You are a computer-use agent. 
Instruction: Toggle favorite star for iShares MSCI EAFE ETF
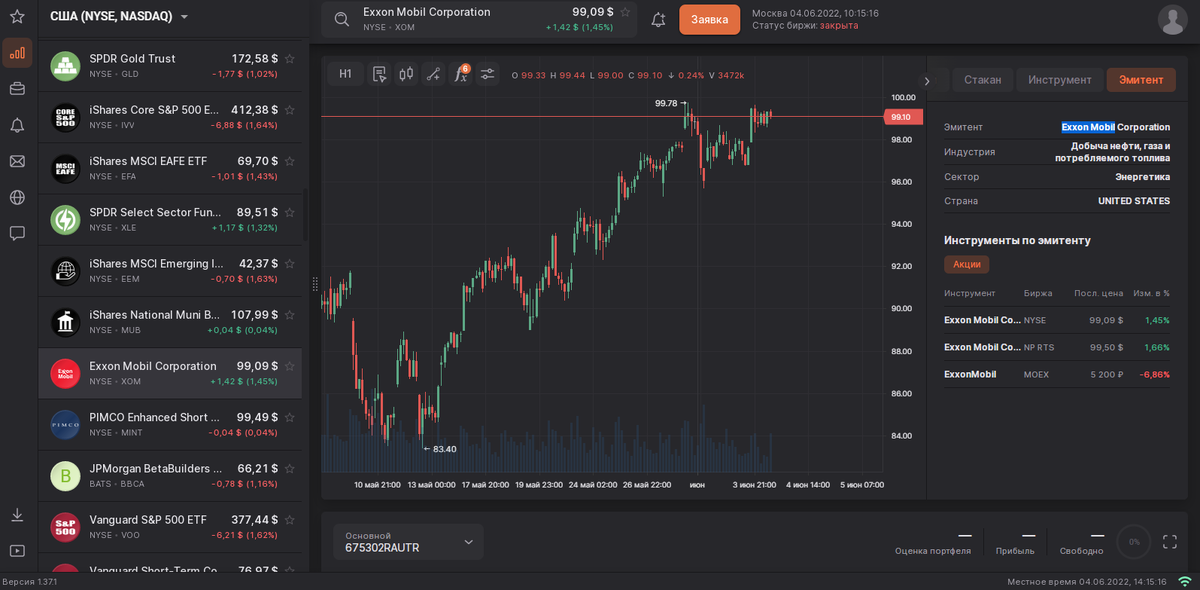point(290,160)
